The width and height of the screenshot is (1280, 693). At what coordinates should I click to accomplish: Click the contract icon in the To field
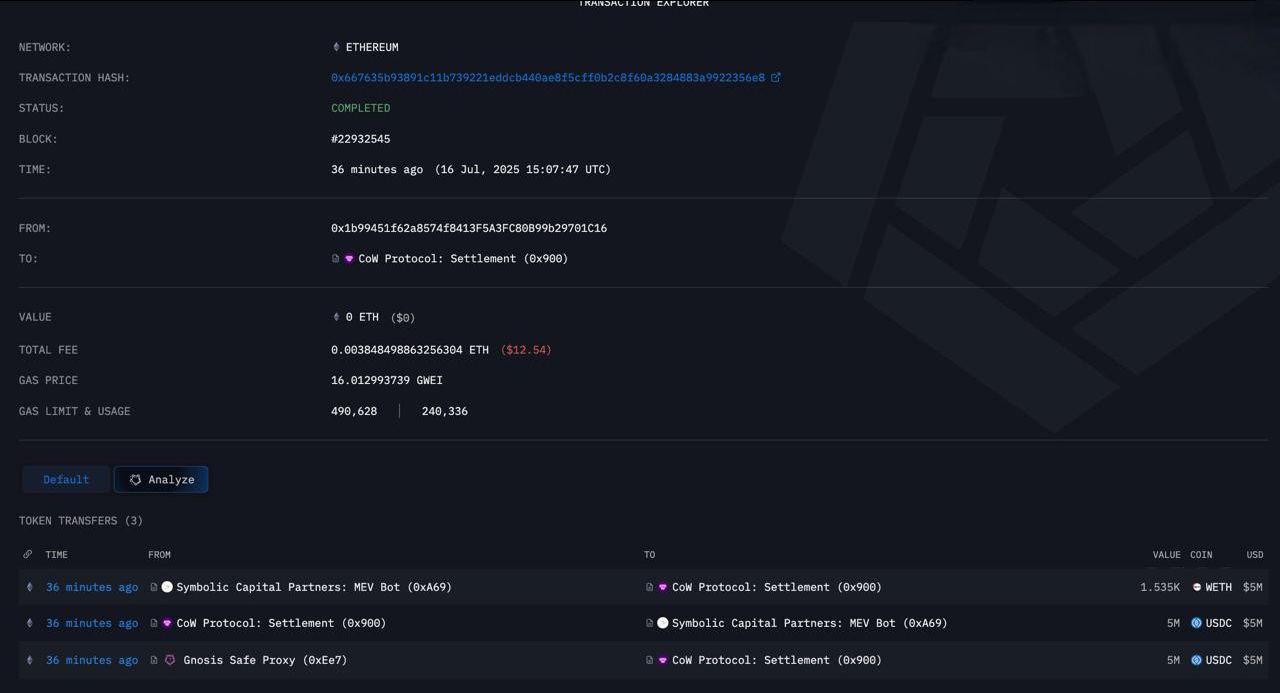(336, 259)
